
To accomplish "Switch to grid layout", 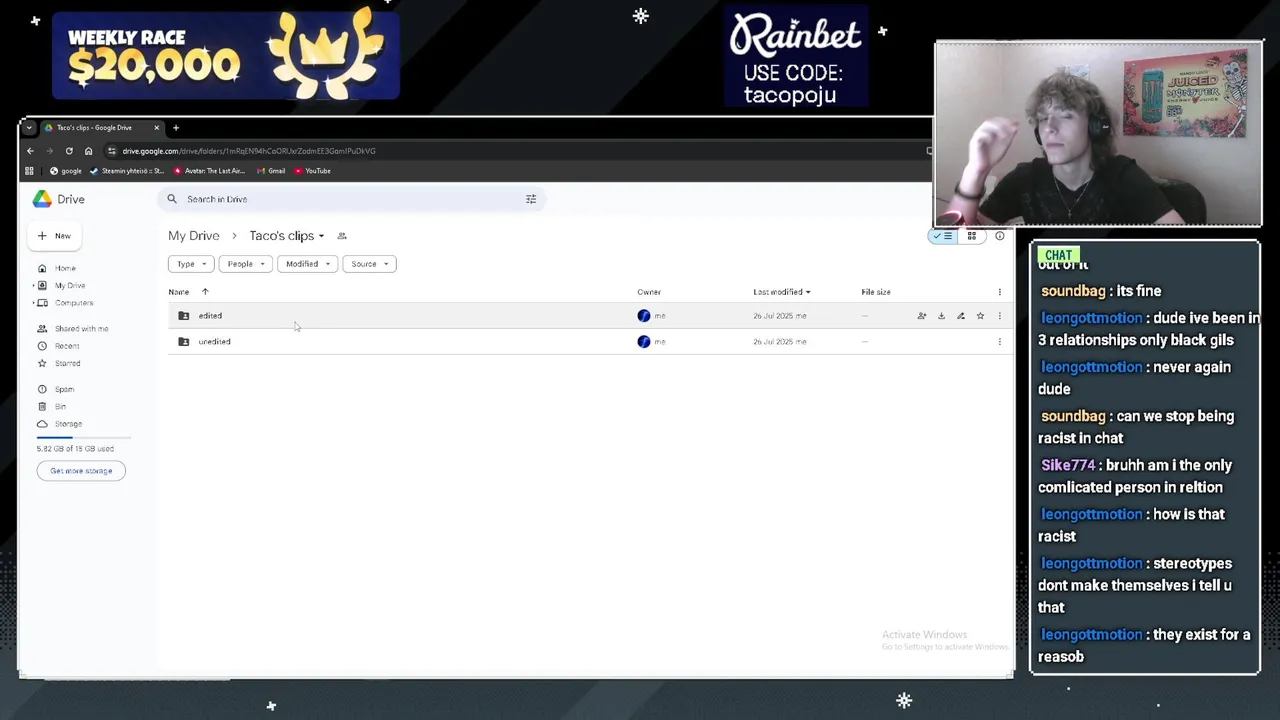I will coord(971,236).
